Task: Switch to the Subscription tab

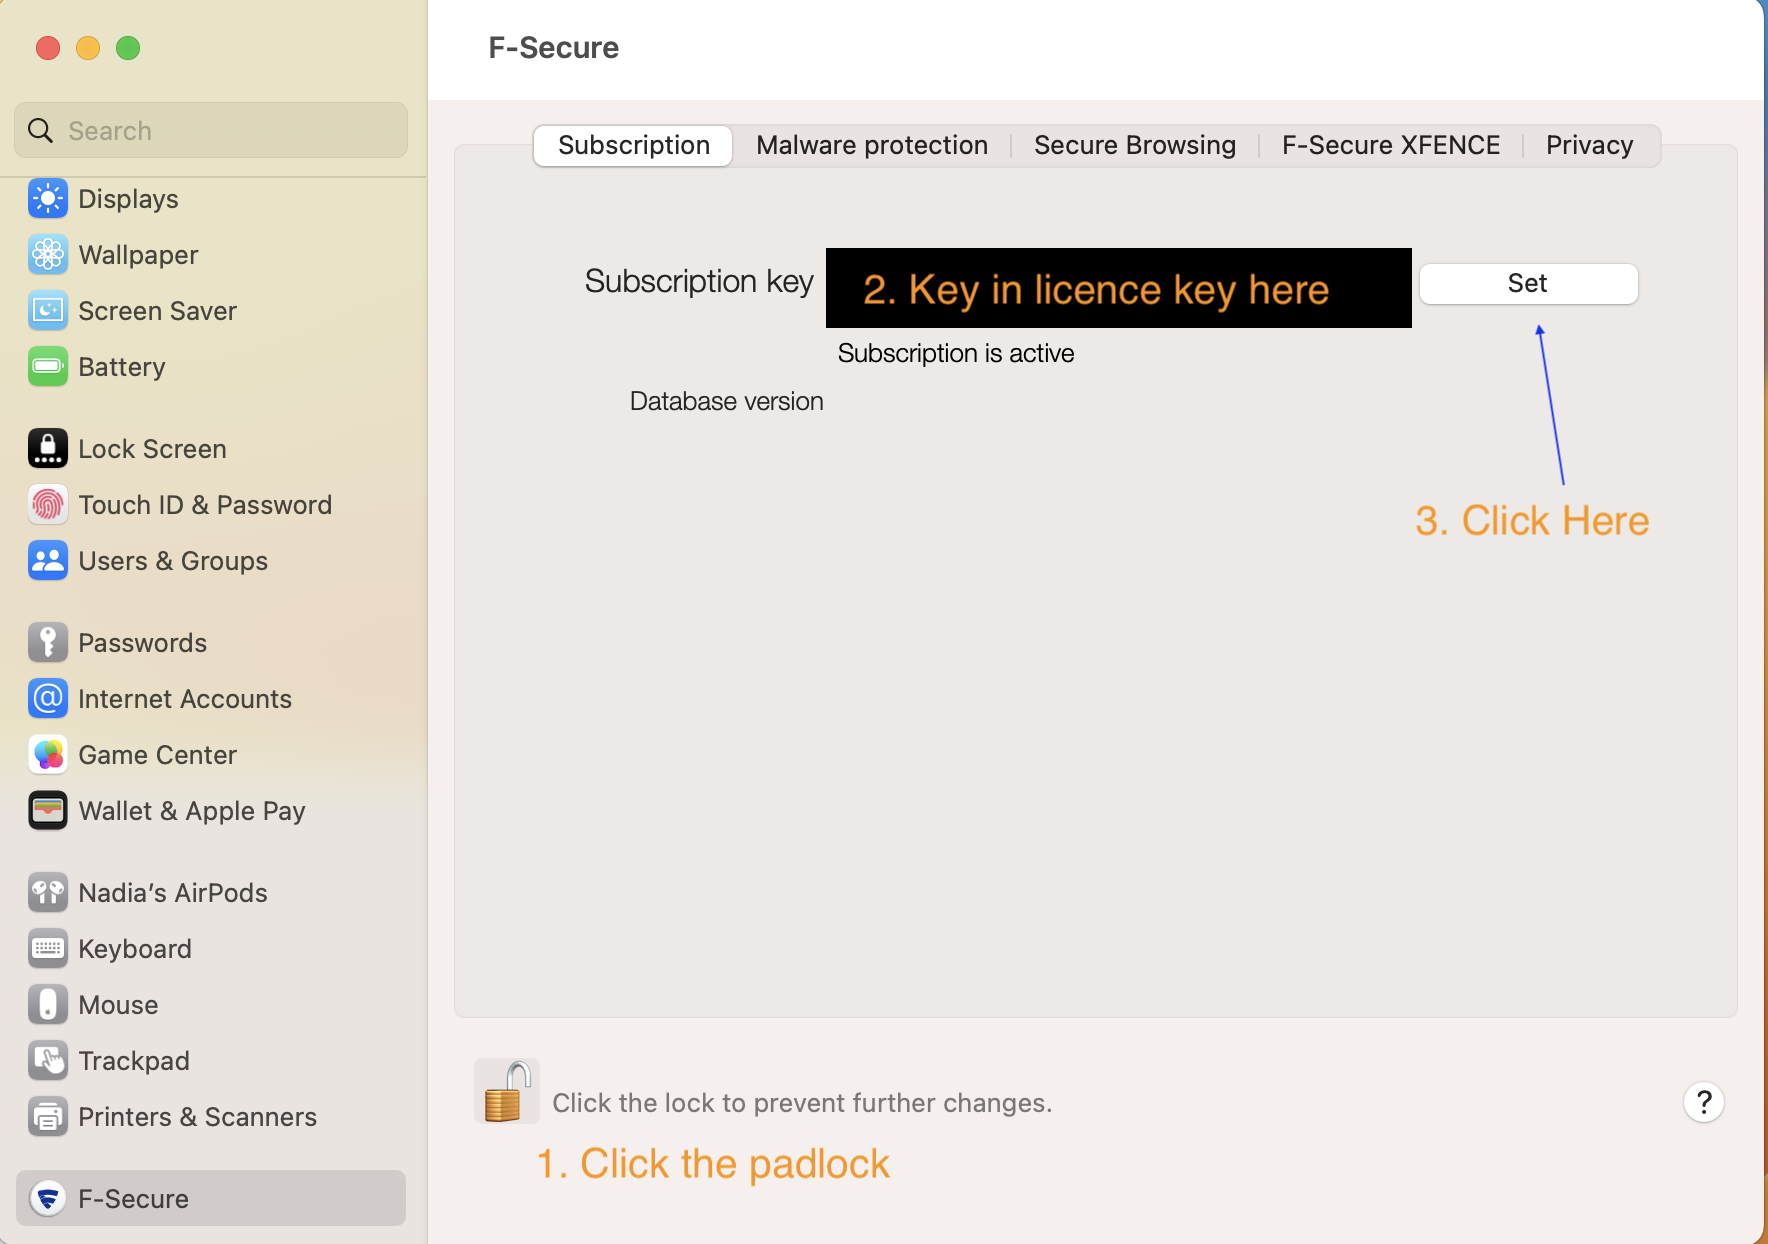Action: click(634, 146)
